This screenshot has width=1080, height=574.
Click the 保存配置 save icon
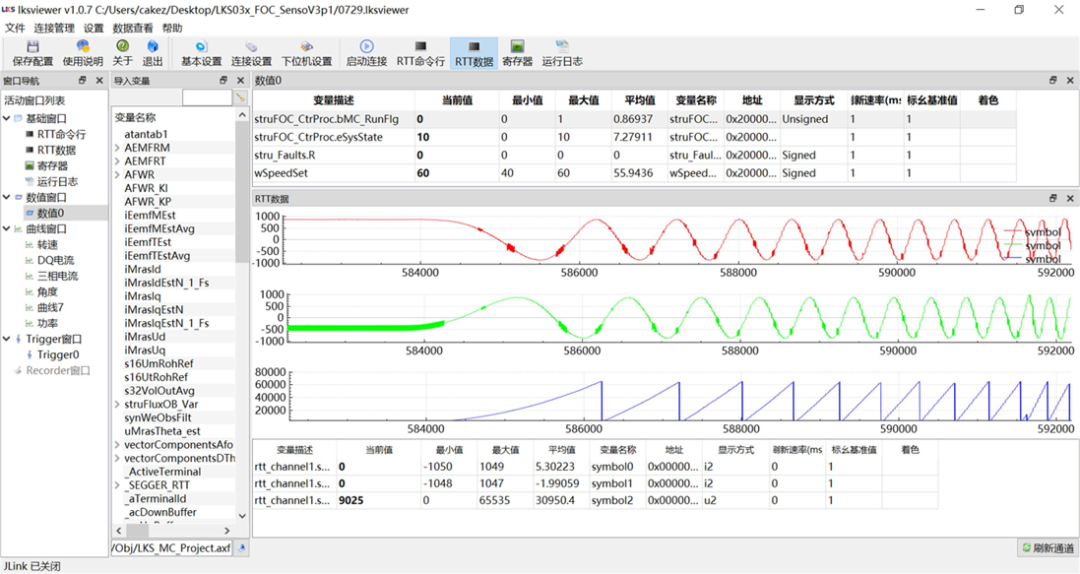click(x=32, y=47)
